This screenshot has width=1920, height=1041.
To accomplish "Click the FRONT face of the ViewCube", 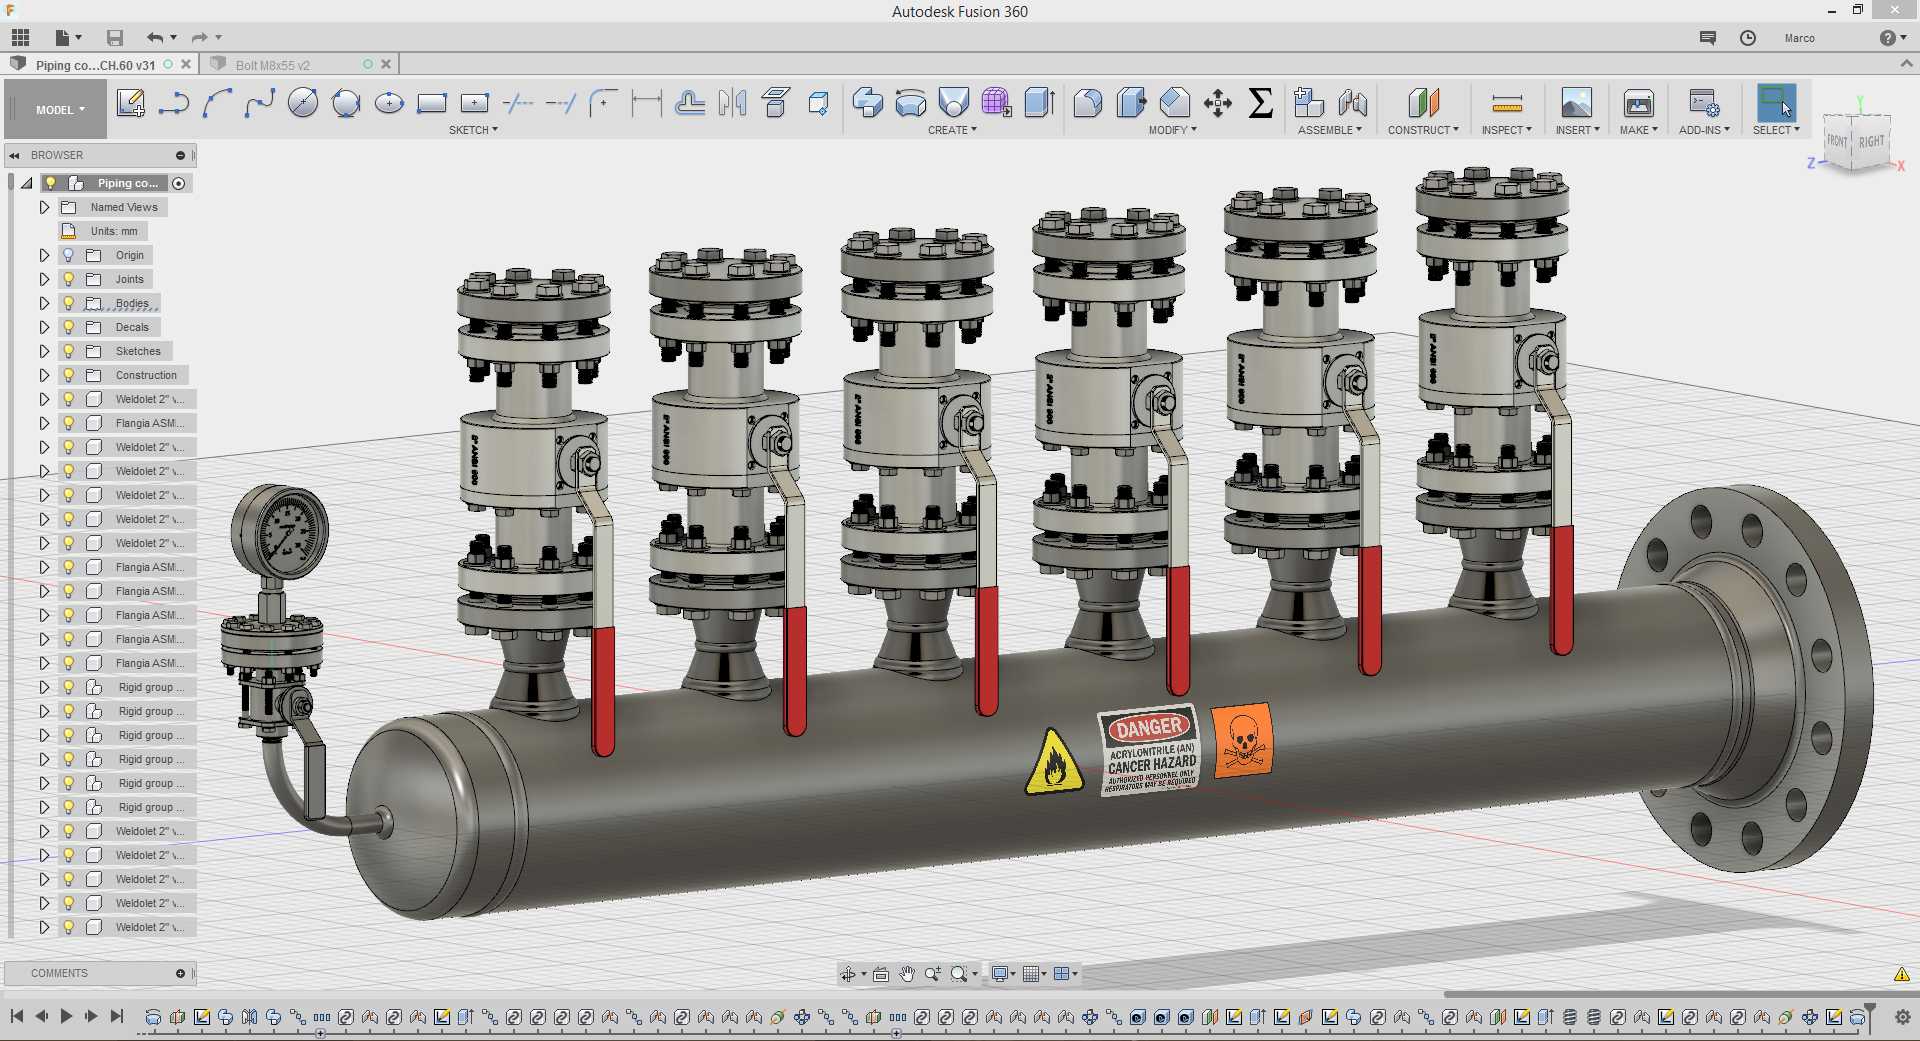I will click(x=1837, y=141).
